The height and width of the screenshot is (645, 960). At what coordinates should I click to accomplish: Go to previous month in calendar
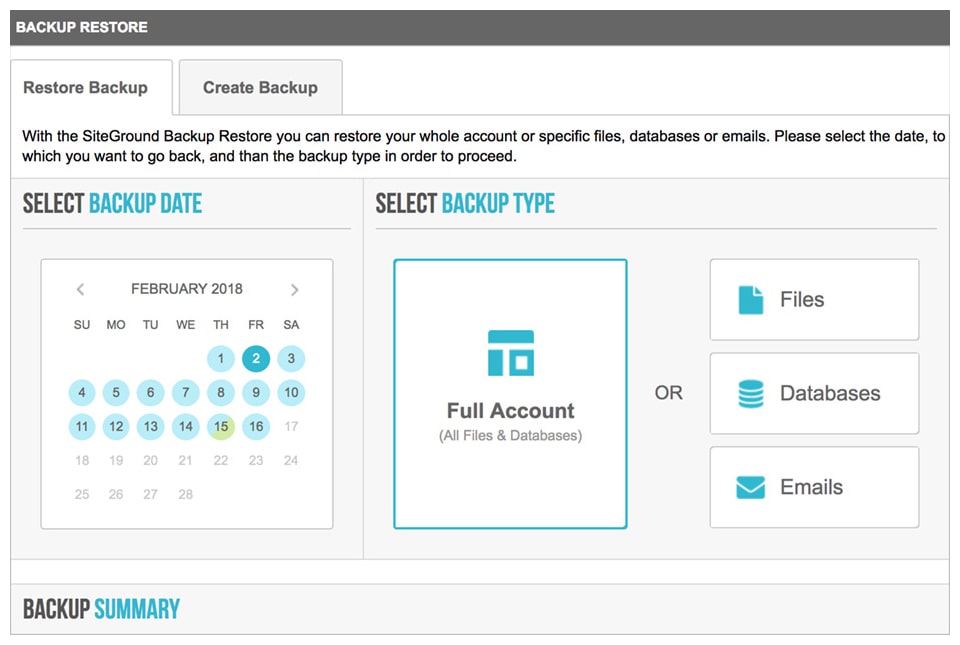click(x=81, y=290)
